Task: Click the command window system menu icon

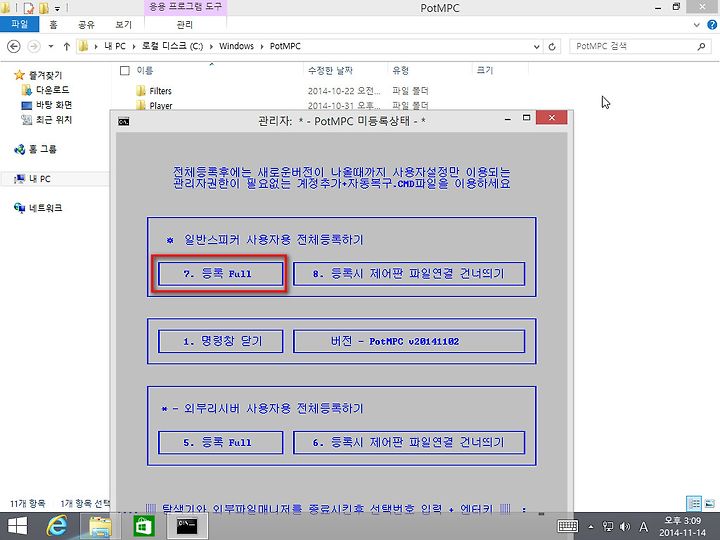Action: [124, 121]
